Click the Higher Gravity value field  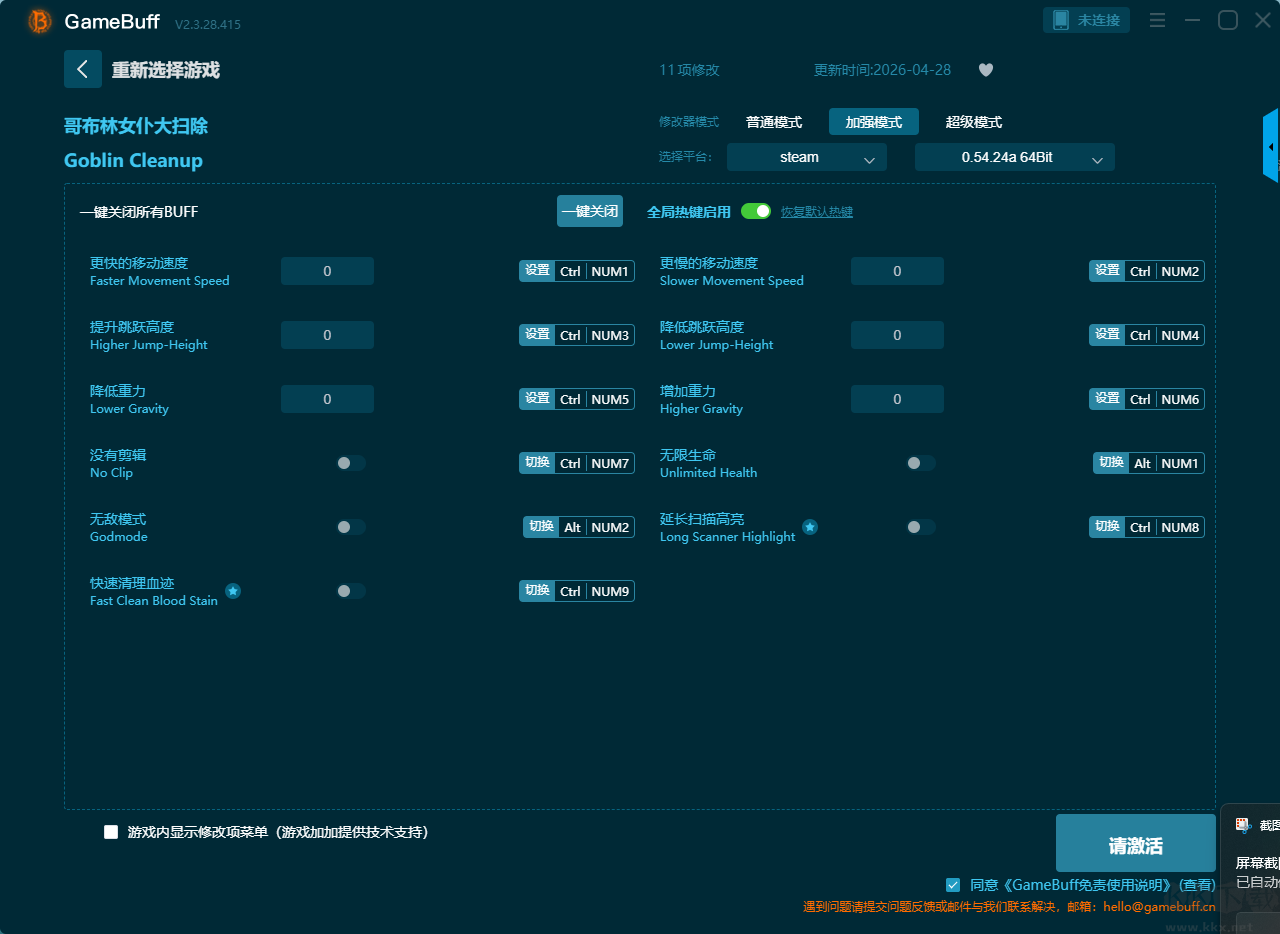[x=897, y=399]
